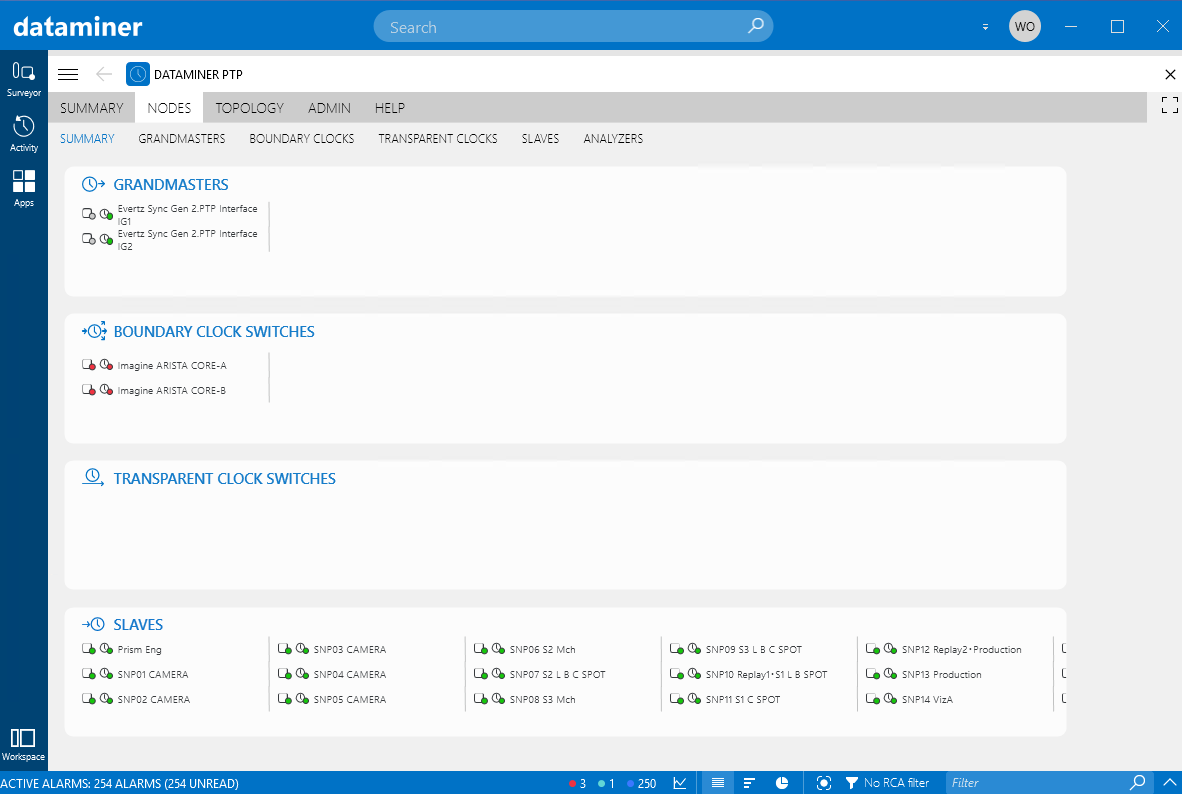Click the back arrow next to DATAMINER PTP
1182x794 pixels.
click(x=104, y=74)
